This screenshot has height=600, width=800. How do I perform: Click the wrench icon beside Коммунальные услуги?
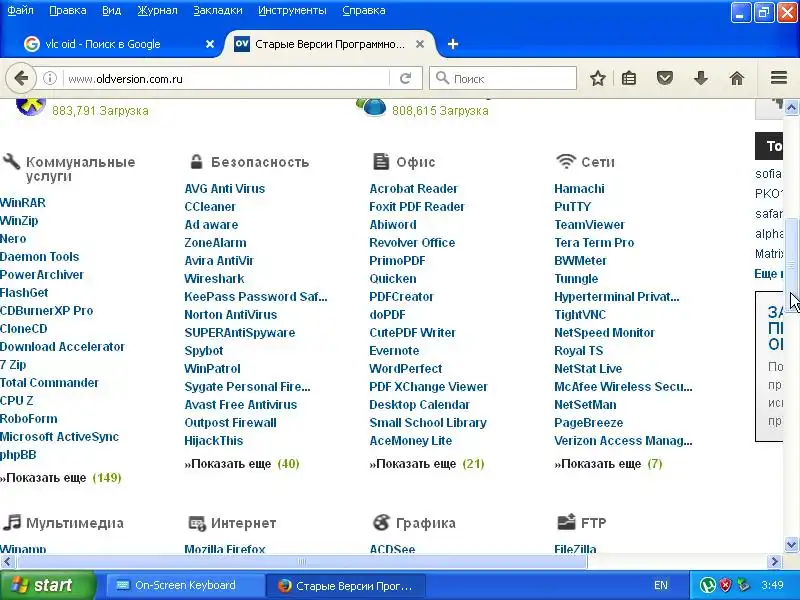pyautogui.click(x=12, y=162)
